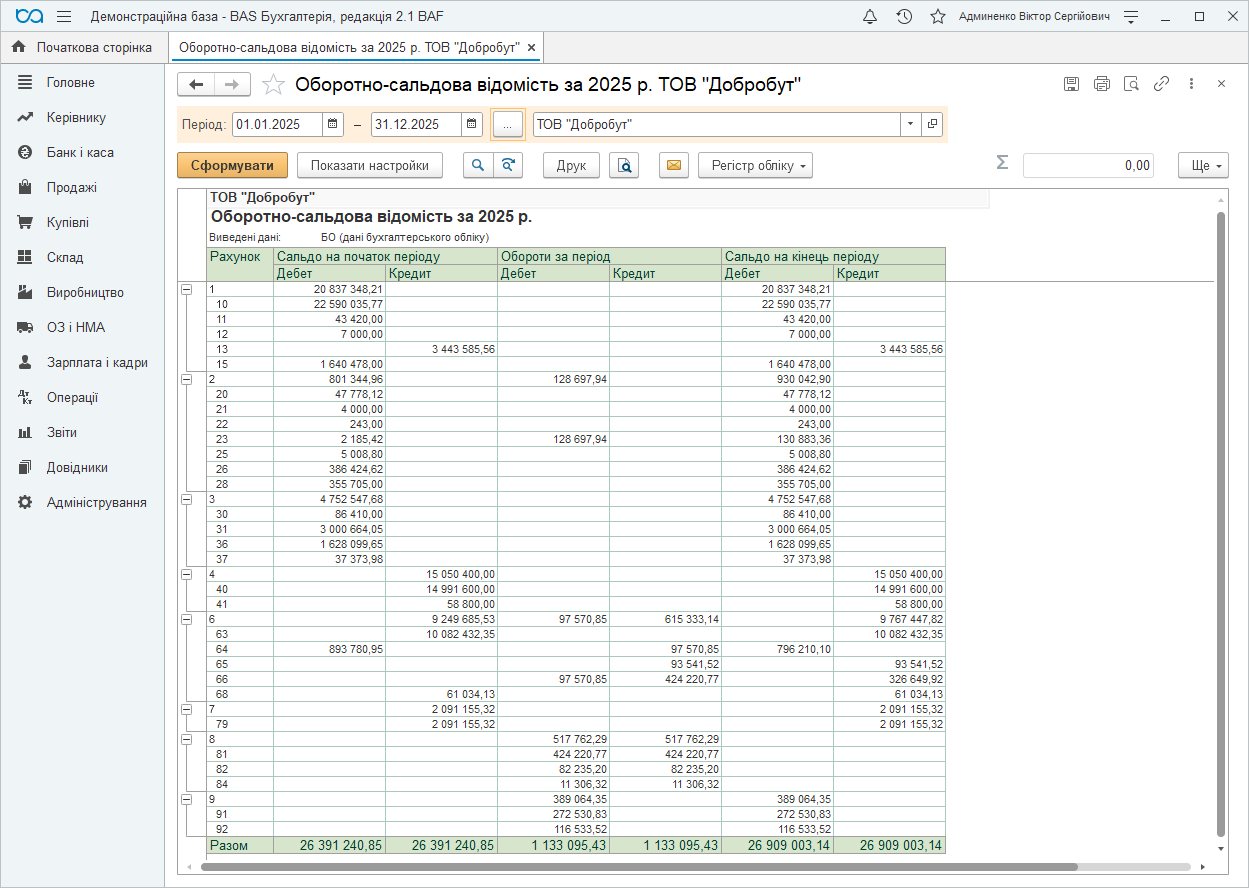
Task: Collapse account group 1 in report
Action: (186, 289)
